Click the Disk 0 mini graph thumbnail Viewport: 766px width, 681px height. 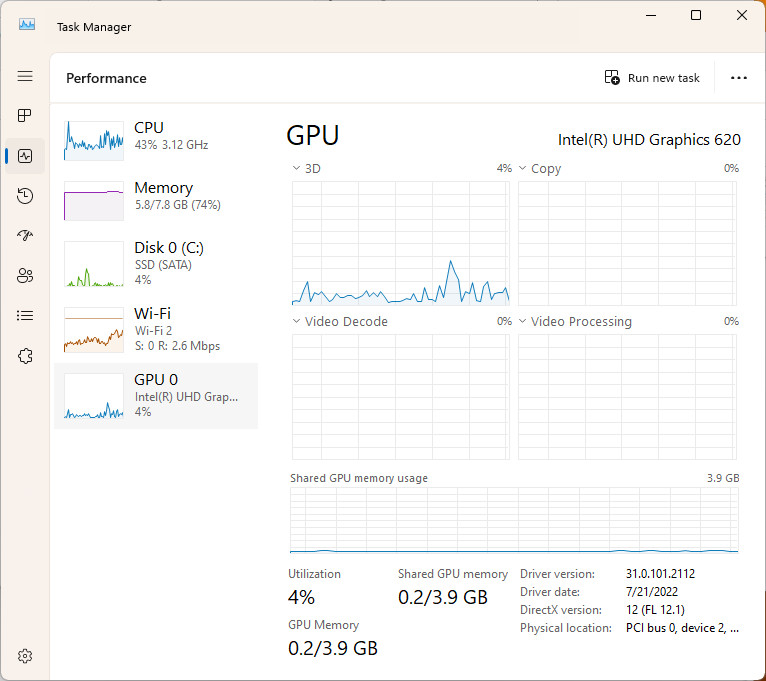point(94,264)
